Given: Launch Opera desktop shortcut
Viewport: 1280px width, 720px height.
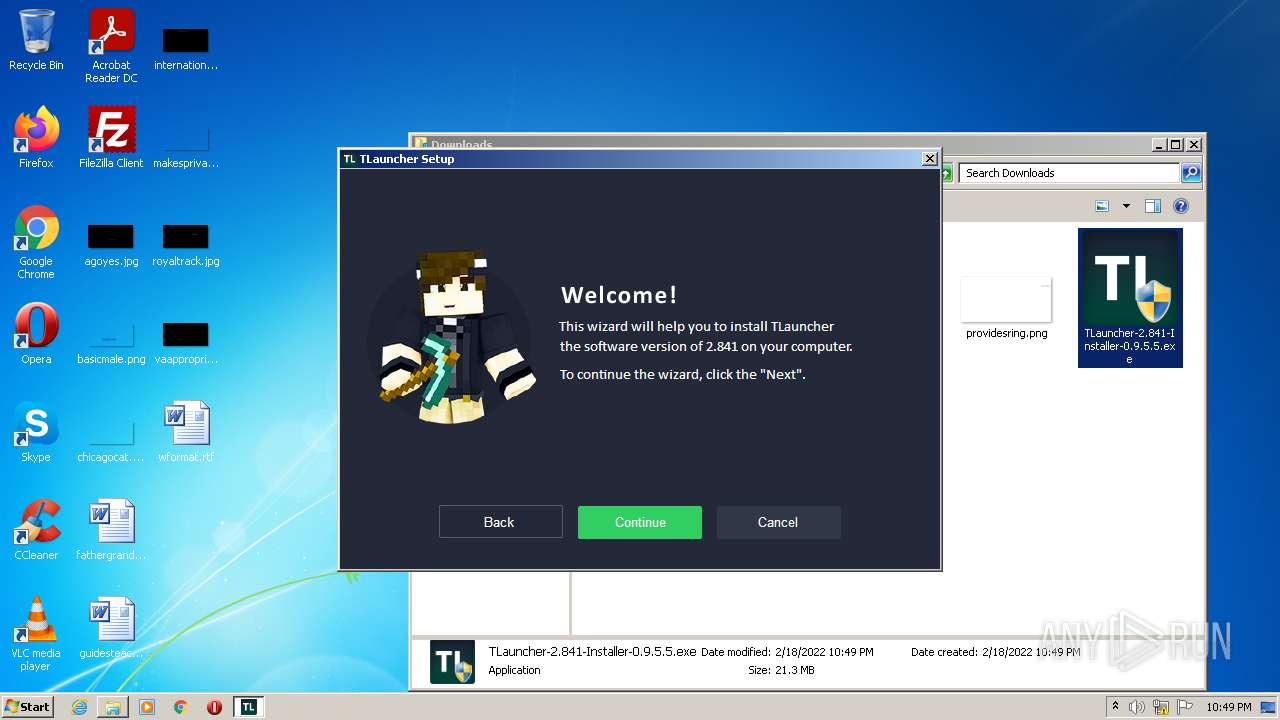Looking at the screenshot, I should (x=36, y=334).
